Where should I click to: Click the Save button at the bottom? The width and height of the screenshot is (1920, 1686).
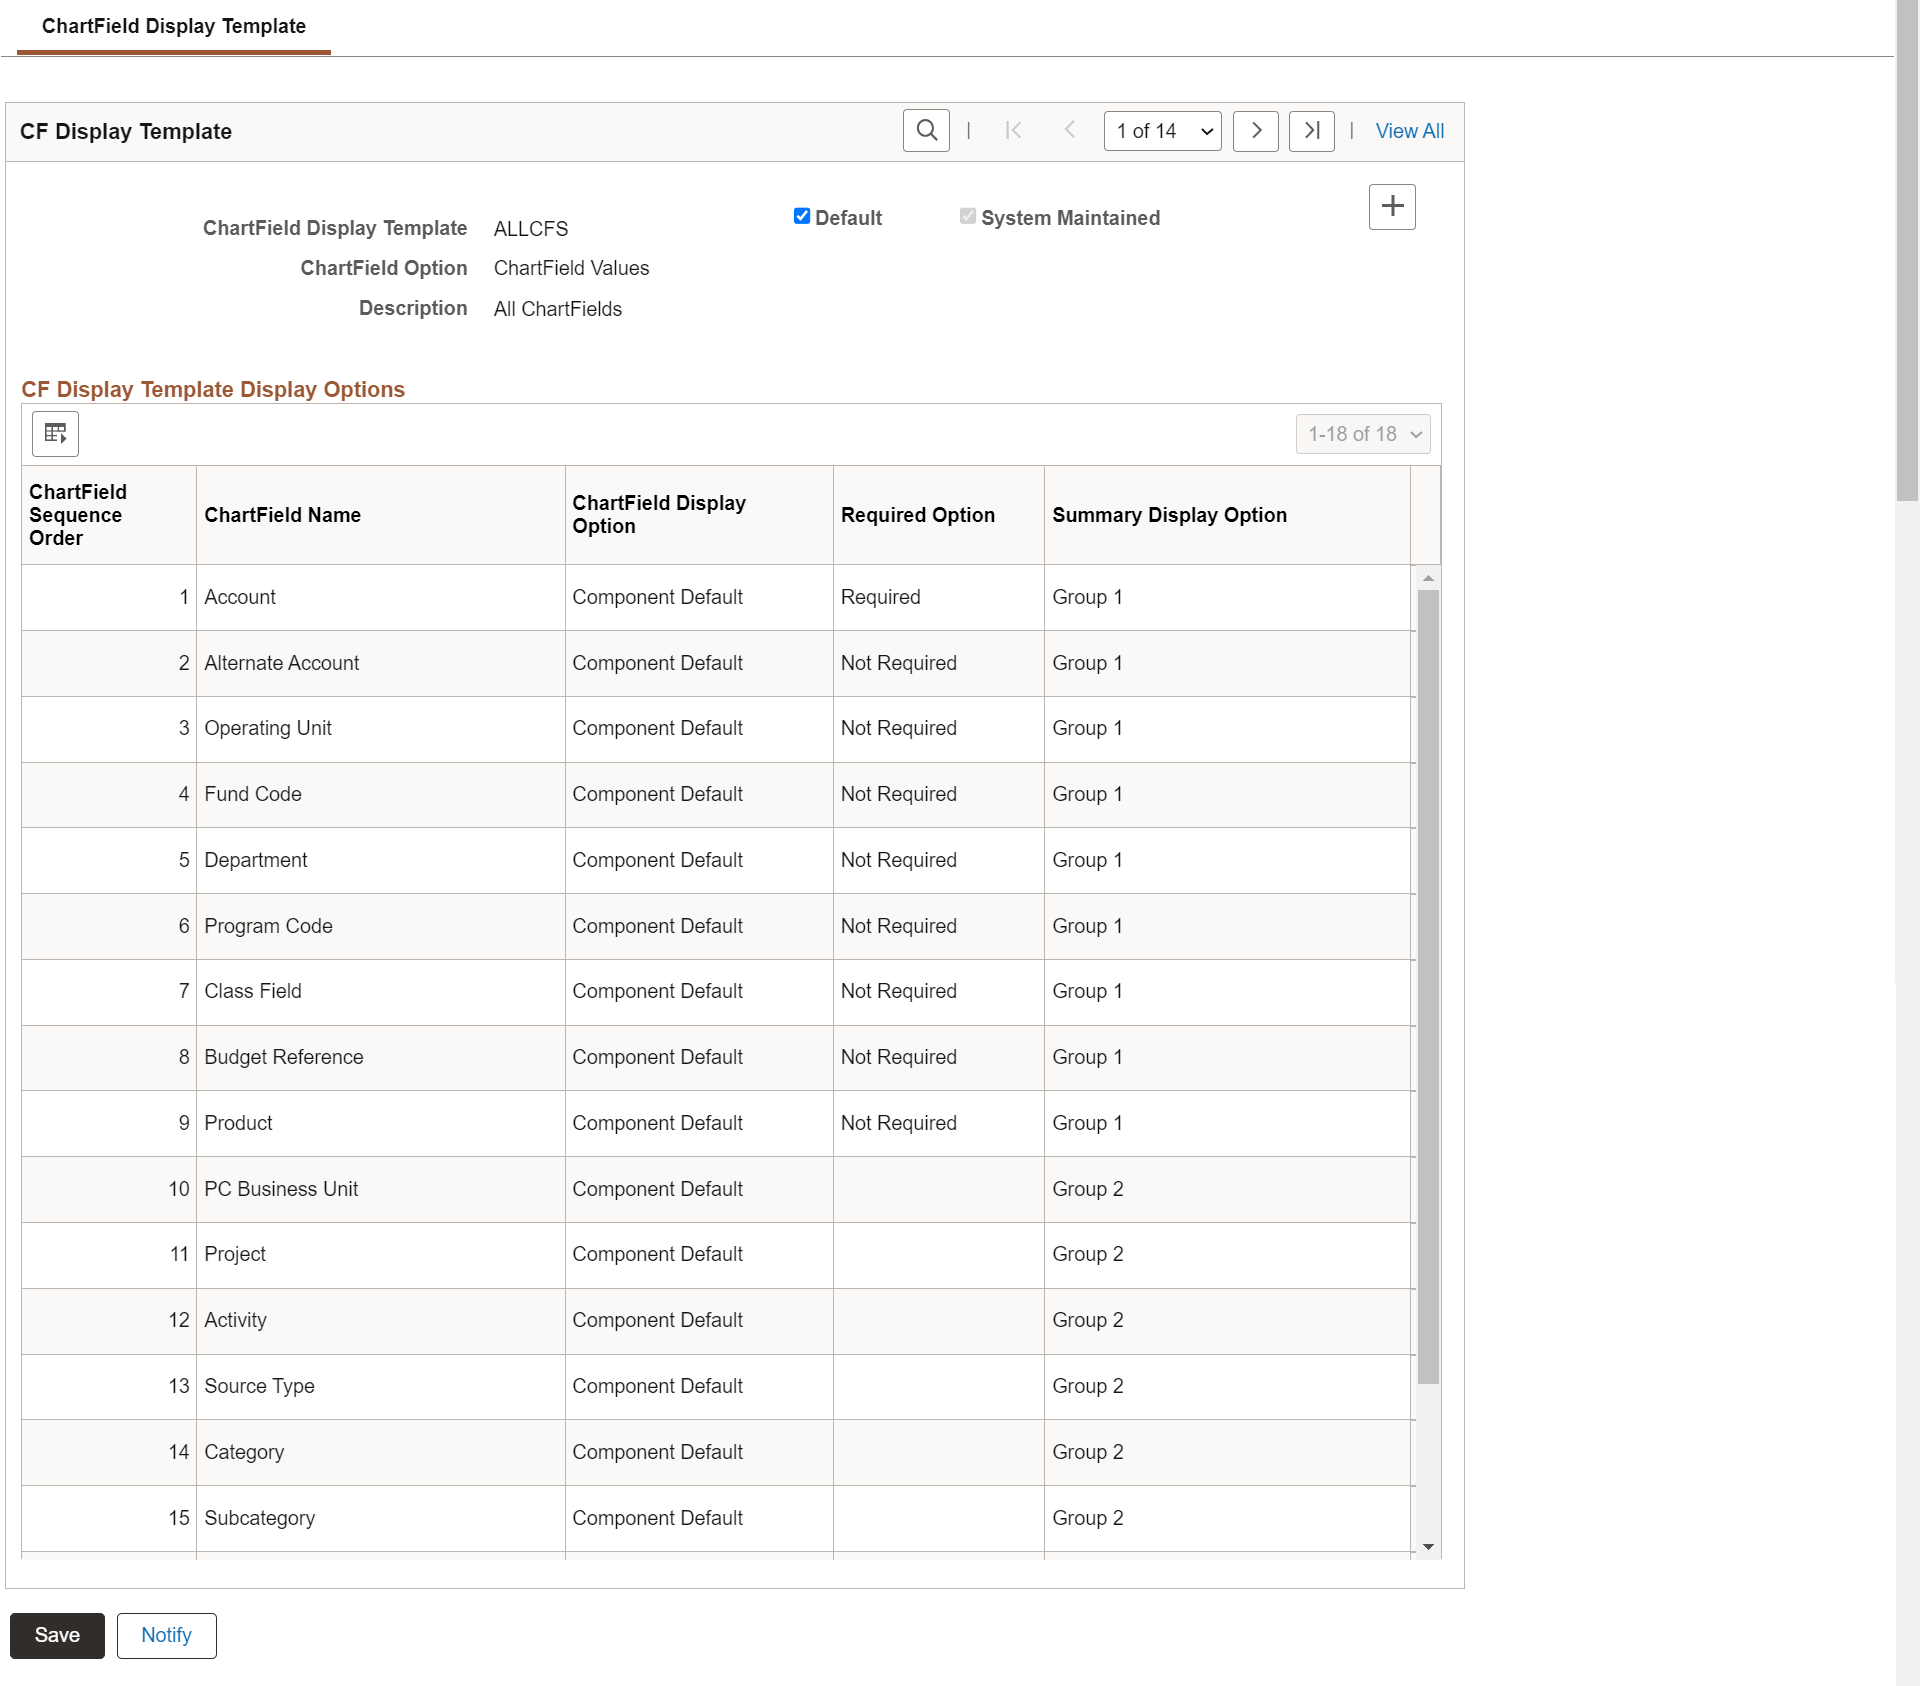(57, 1634)
